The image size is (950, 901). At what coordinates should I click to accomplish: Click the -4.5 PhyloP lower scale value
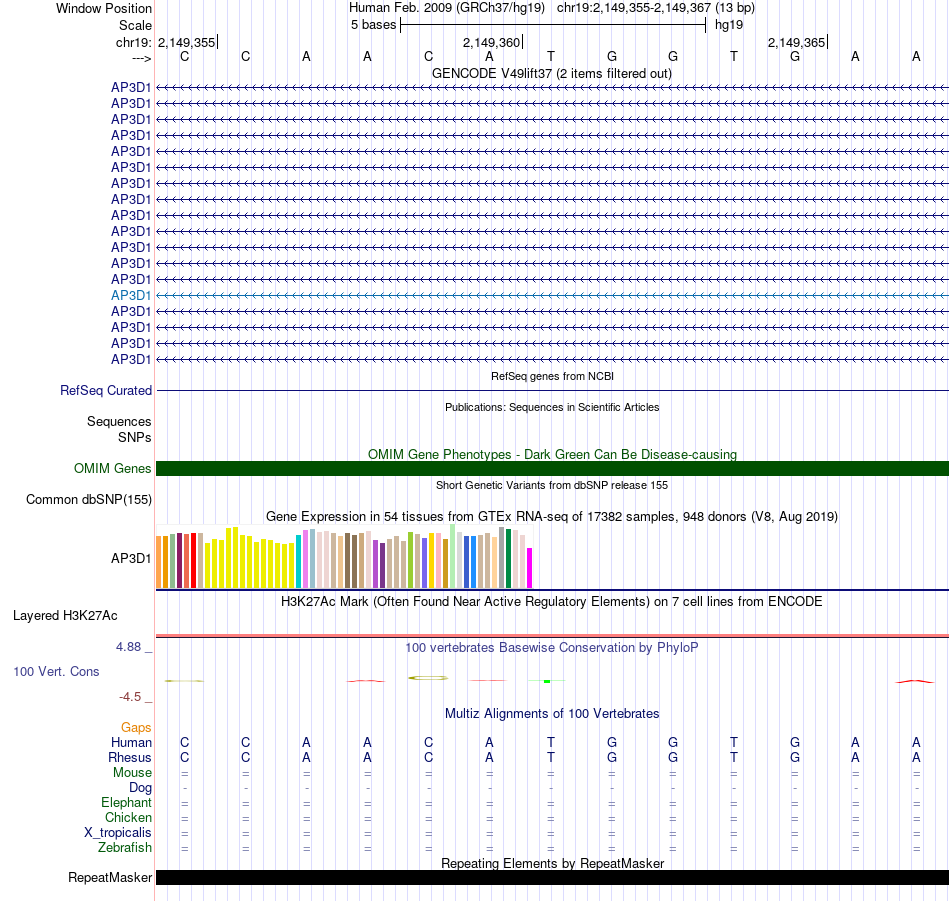pos(130,697)
